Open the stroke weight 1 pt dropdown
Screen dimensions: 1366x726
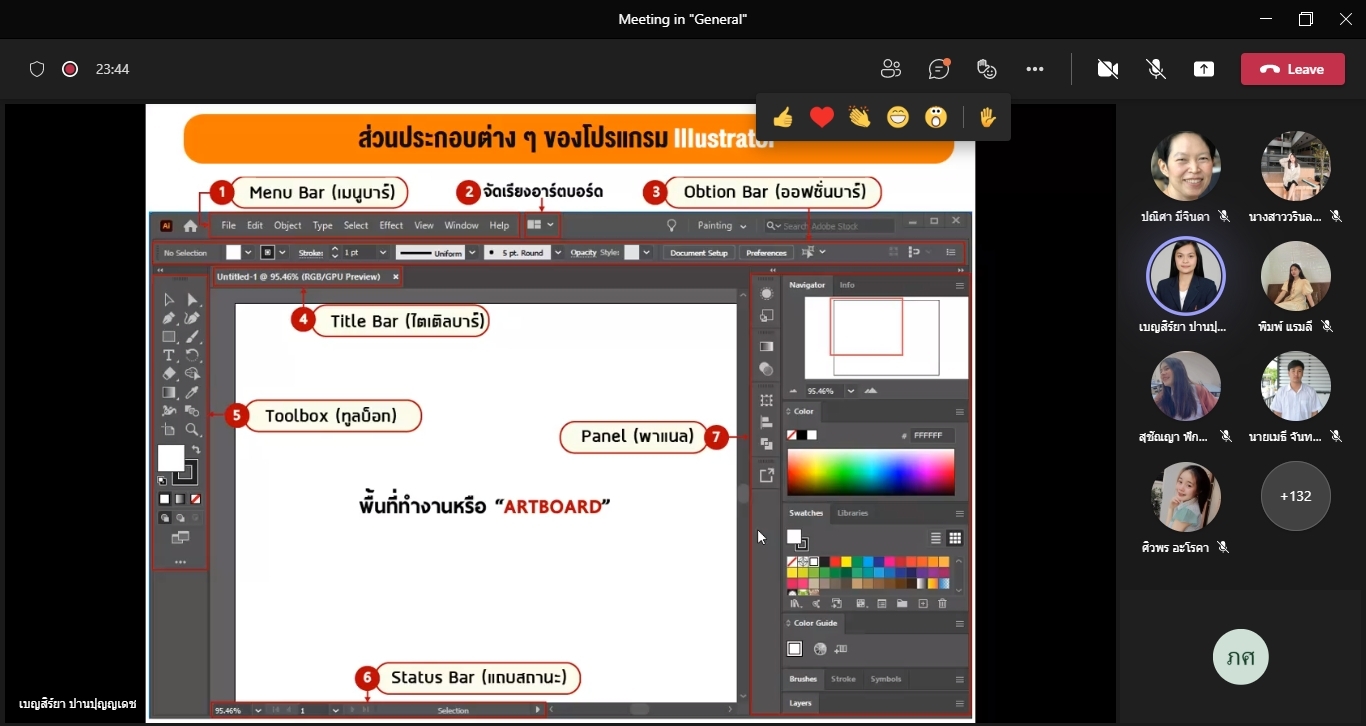click(x=381, y=253)
